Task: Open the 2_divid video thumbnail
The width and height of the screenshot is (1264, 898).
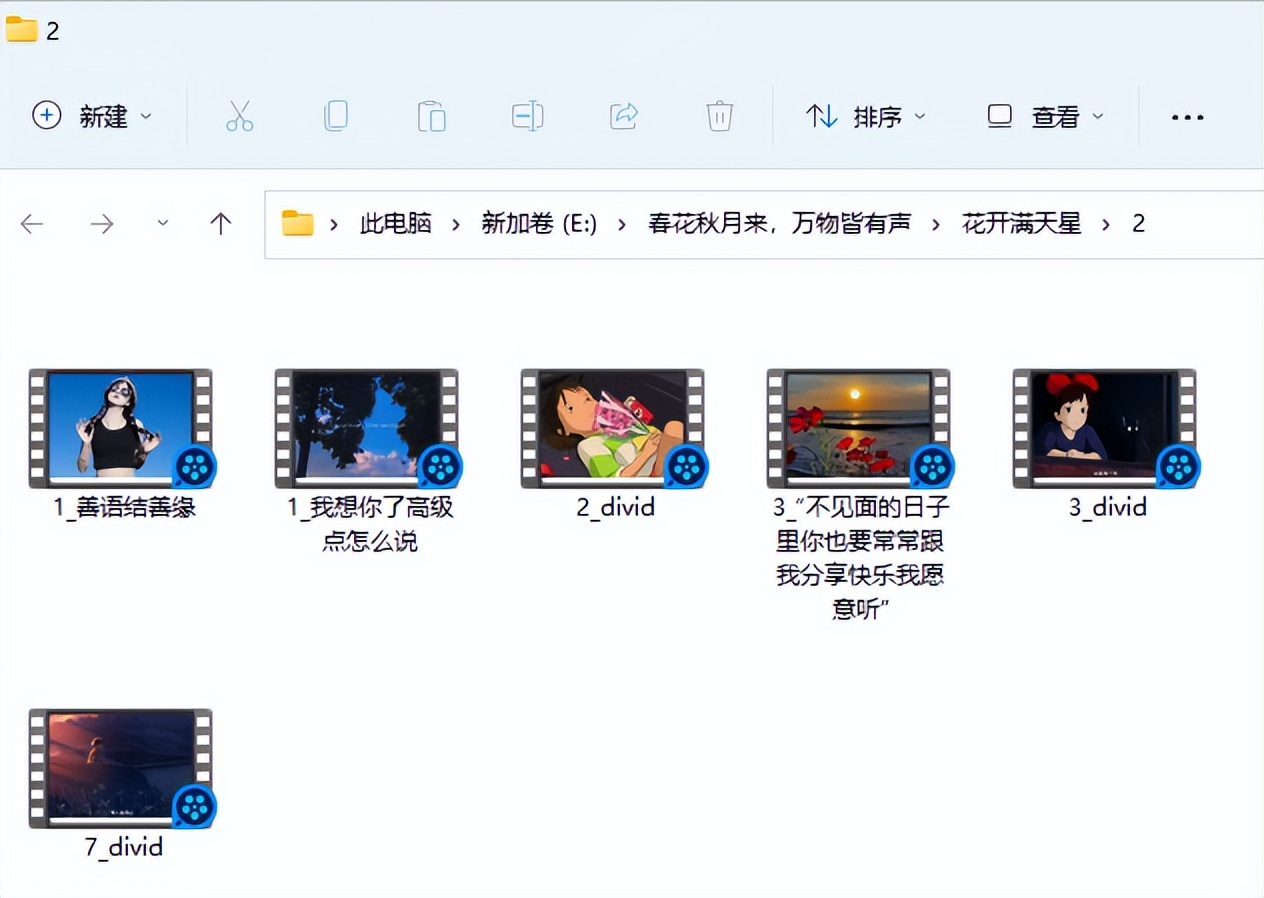Action: click(x=612, y=428)
